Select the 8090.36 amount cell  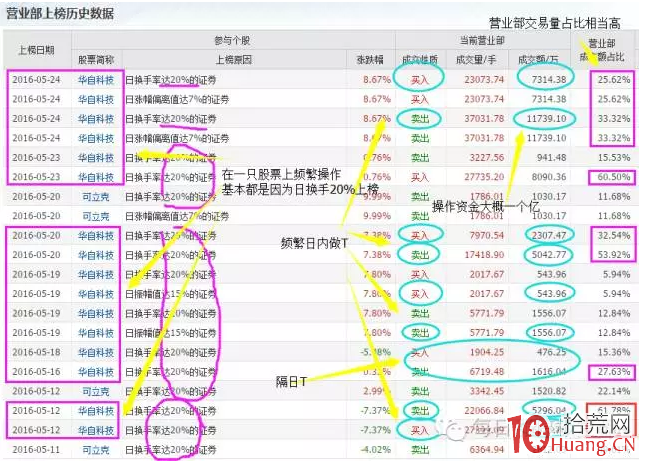point(549,177)
